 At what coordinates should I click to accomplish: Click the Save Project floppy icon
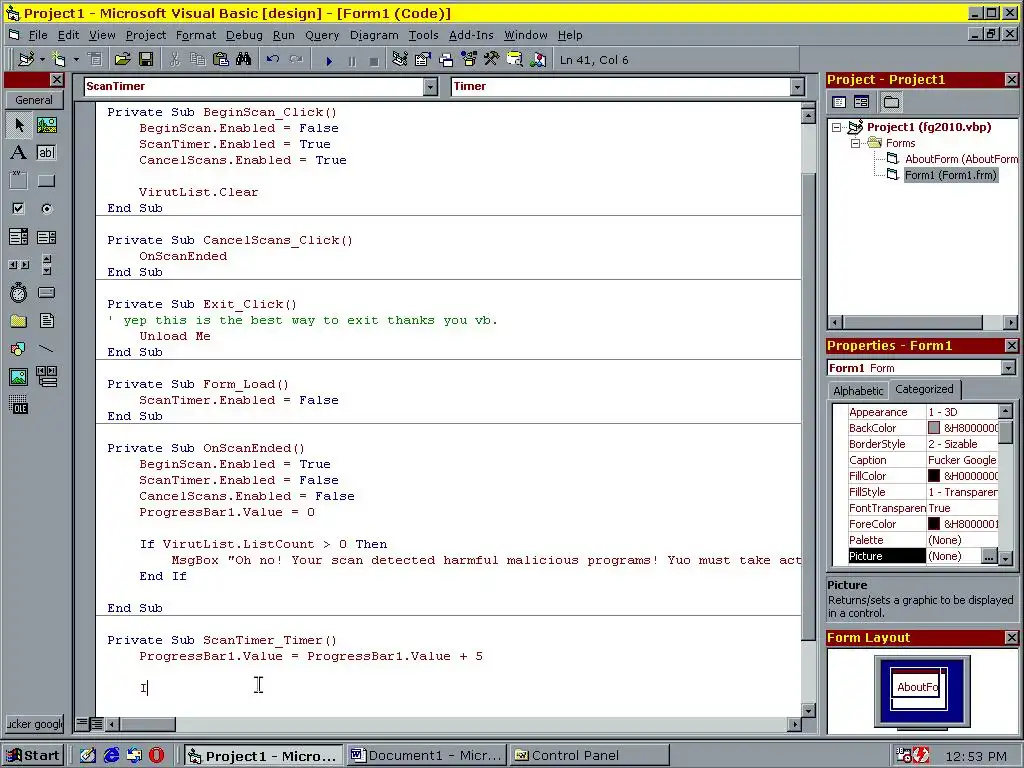[146, 60]
